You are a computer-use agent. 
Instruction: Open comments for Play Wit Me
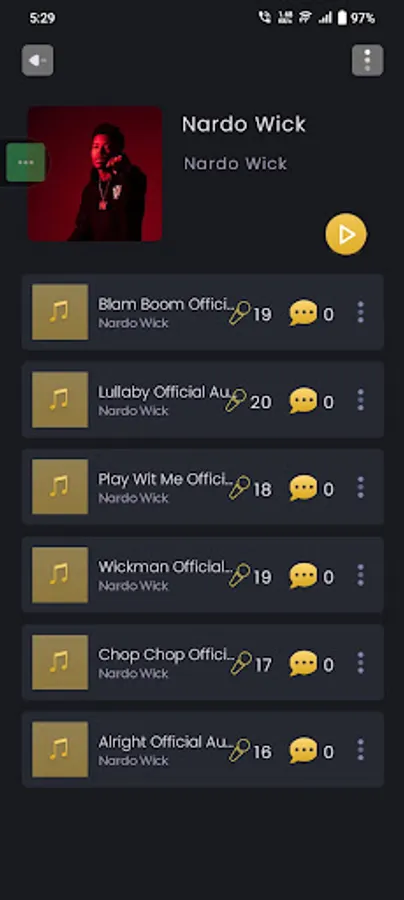tap(304, 488)
